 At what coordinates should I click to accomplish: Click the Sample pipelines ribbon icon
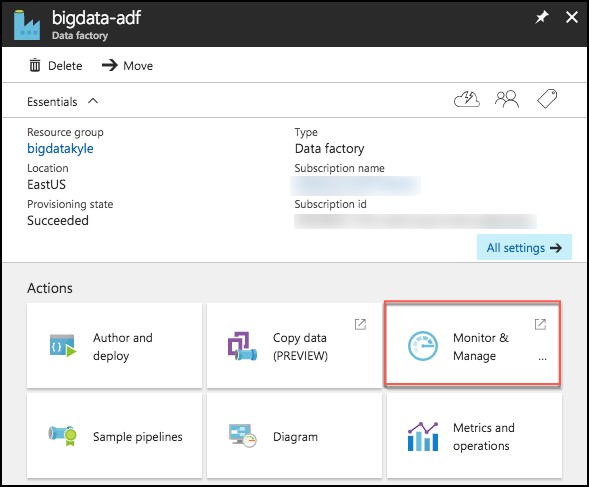[63, 436]
